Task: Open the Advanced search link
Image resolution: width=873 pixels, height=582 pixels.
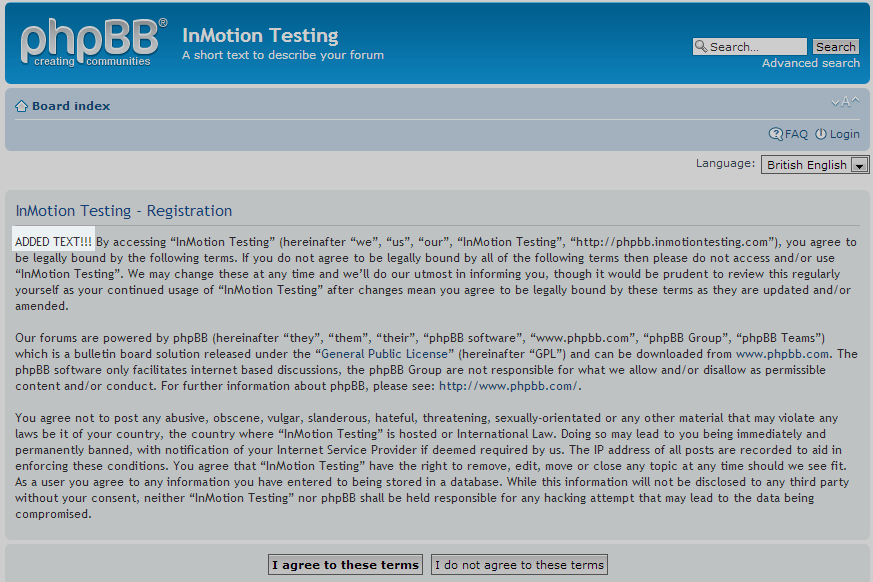Action: (x=811, y=63)
